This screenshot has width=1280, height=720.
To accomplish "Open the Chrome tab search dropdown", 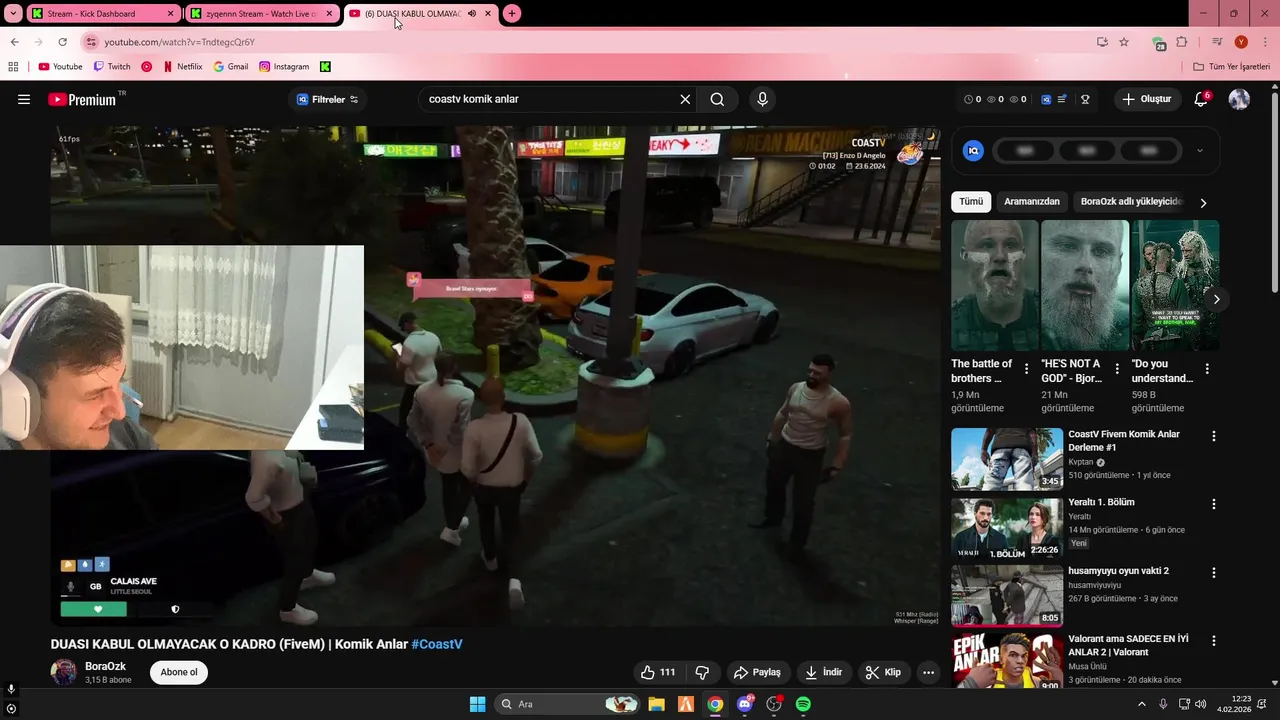I will pos(13,14).
